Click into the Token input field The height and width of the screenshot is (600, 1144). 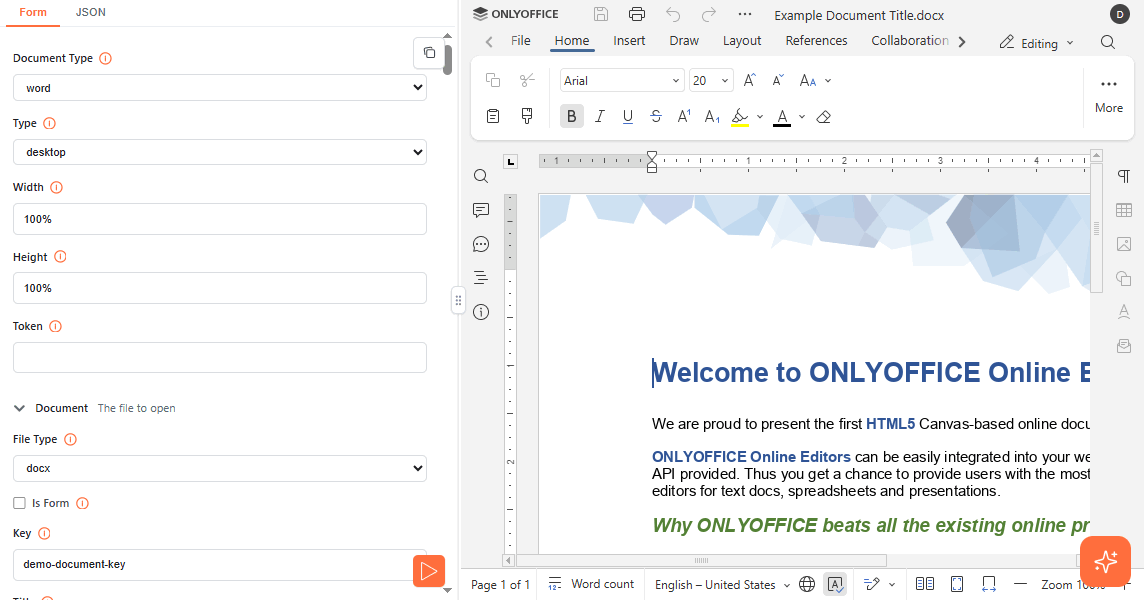tap(219, 357)
